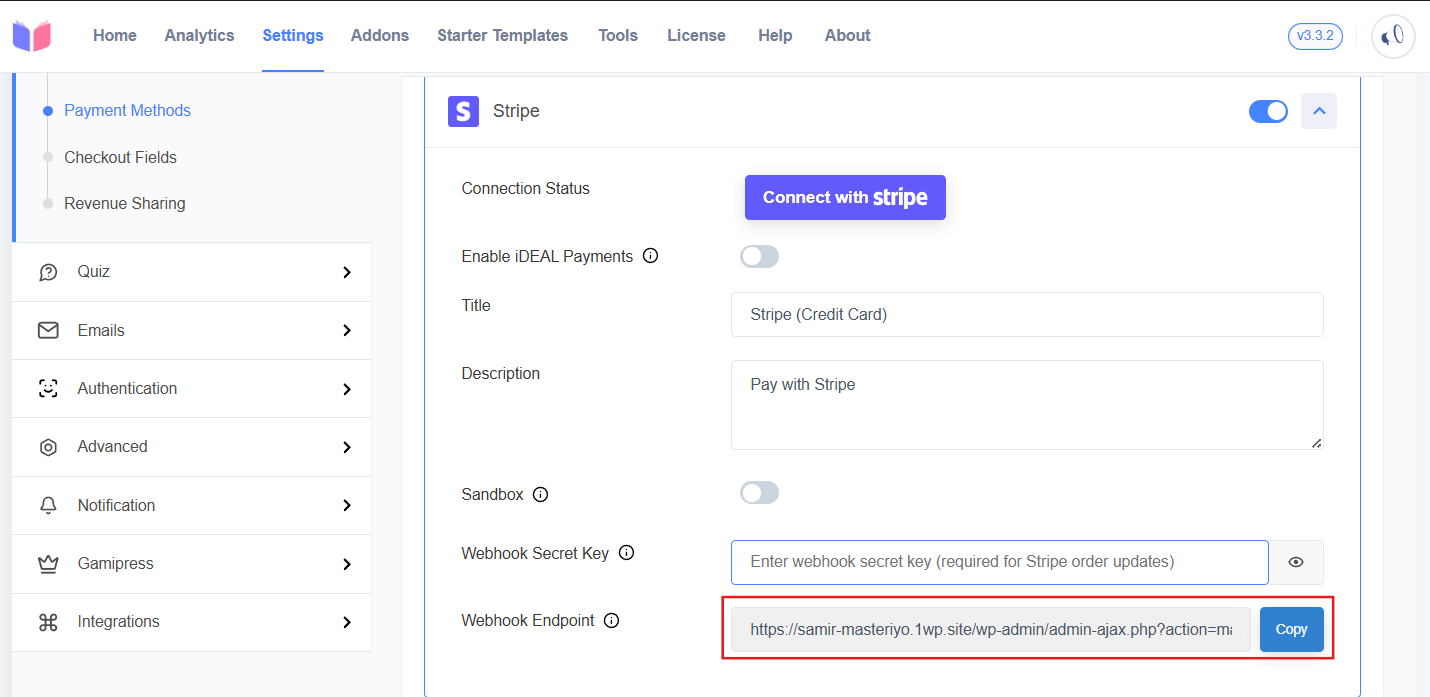
Task: Open the Analytics tab
Action: click(199, 35)
